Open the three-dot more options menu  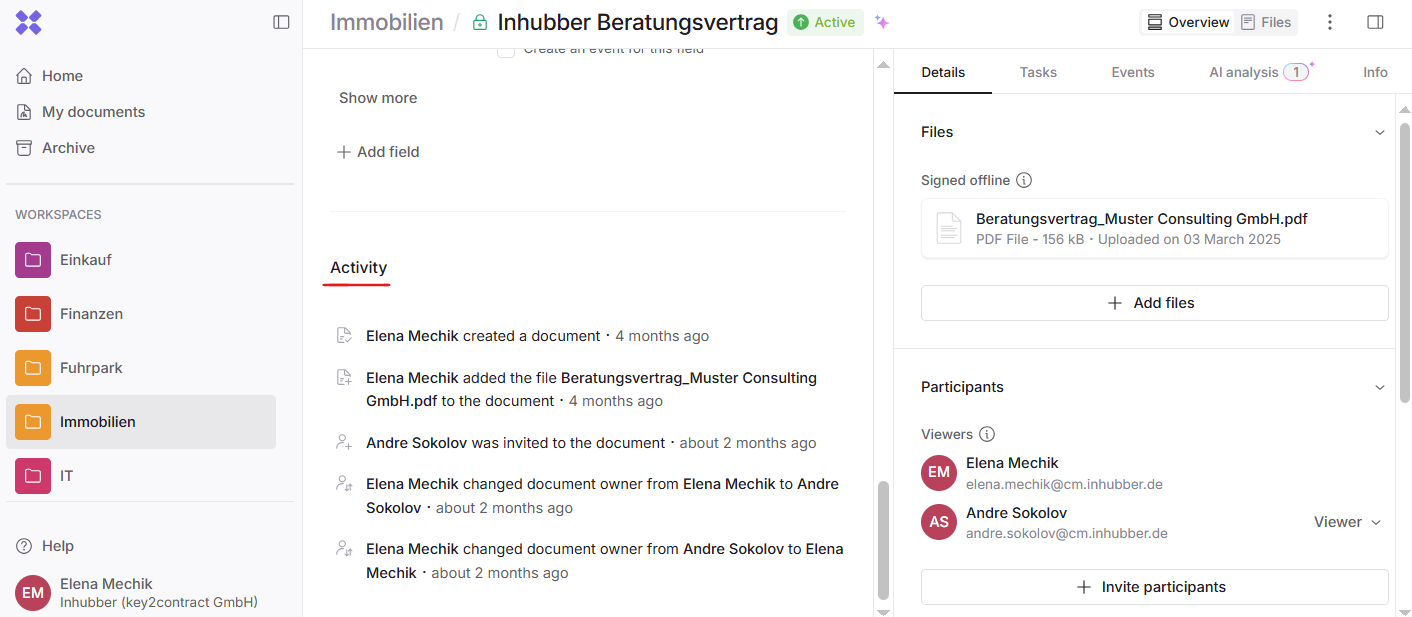(1330, 22)
